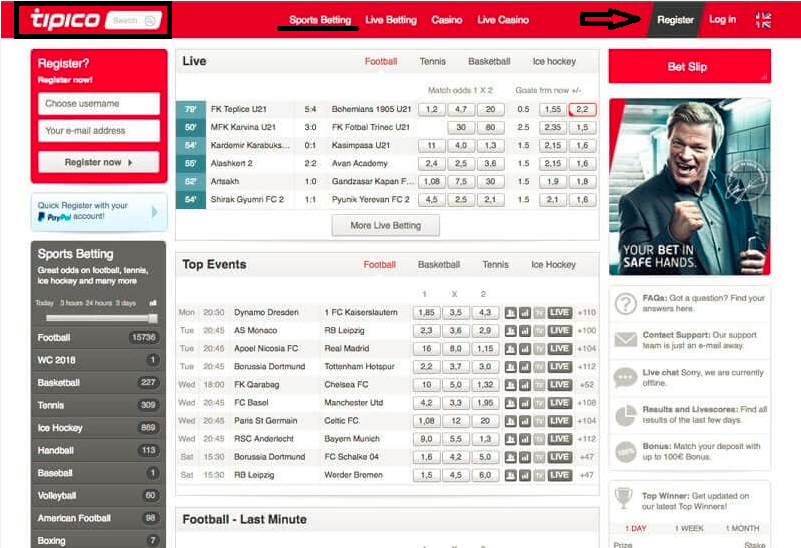The width and height of the screenshot is (801, 548).
Task: Open statistics icon for Borussia Dortmund vs Schalke
Action: [525, 457]
